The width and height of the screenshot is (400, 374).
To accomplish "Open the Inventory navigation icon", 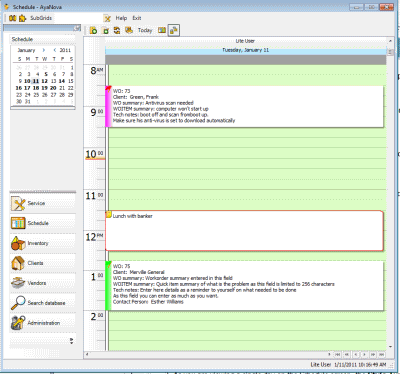I will coord(18,243).
